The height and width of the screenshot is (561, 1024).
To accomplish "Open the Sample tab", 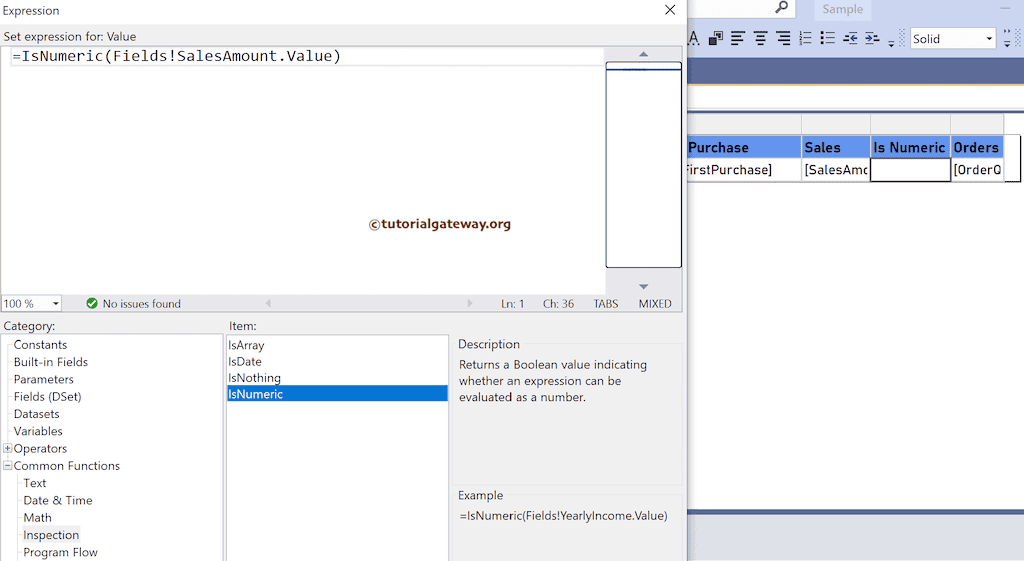I will click(x=842, y=9).
